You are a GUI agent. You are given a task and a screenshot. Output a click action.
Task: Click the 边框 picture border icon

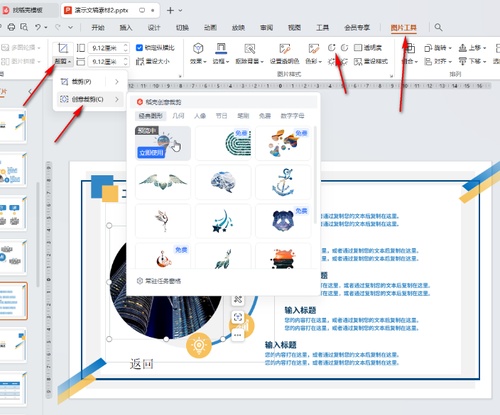click(x=221, y=49)
